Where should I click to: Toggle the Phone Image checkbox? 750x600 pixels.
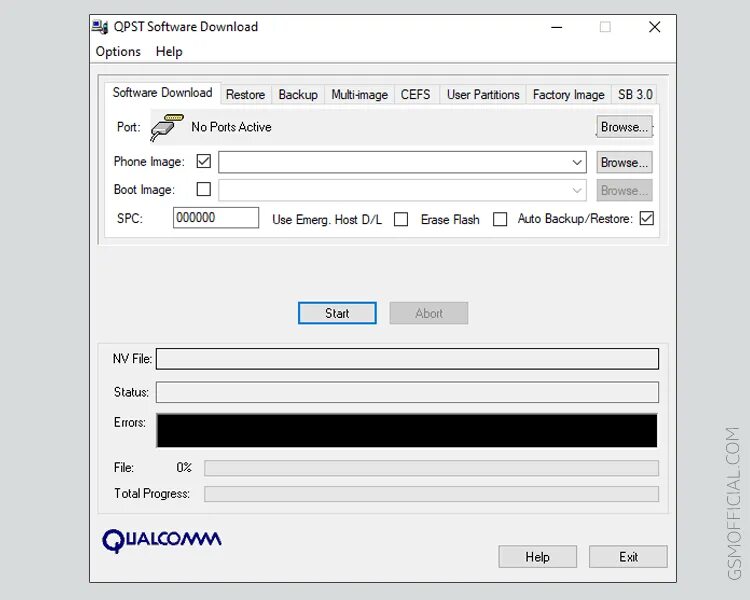click(x=204, y=161)
